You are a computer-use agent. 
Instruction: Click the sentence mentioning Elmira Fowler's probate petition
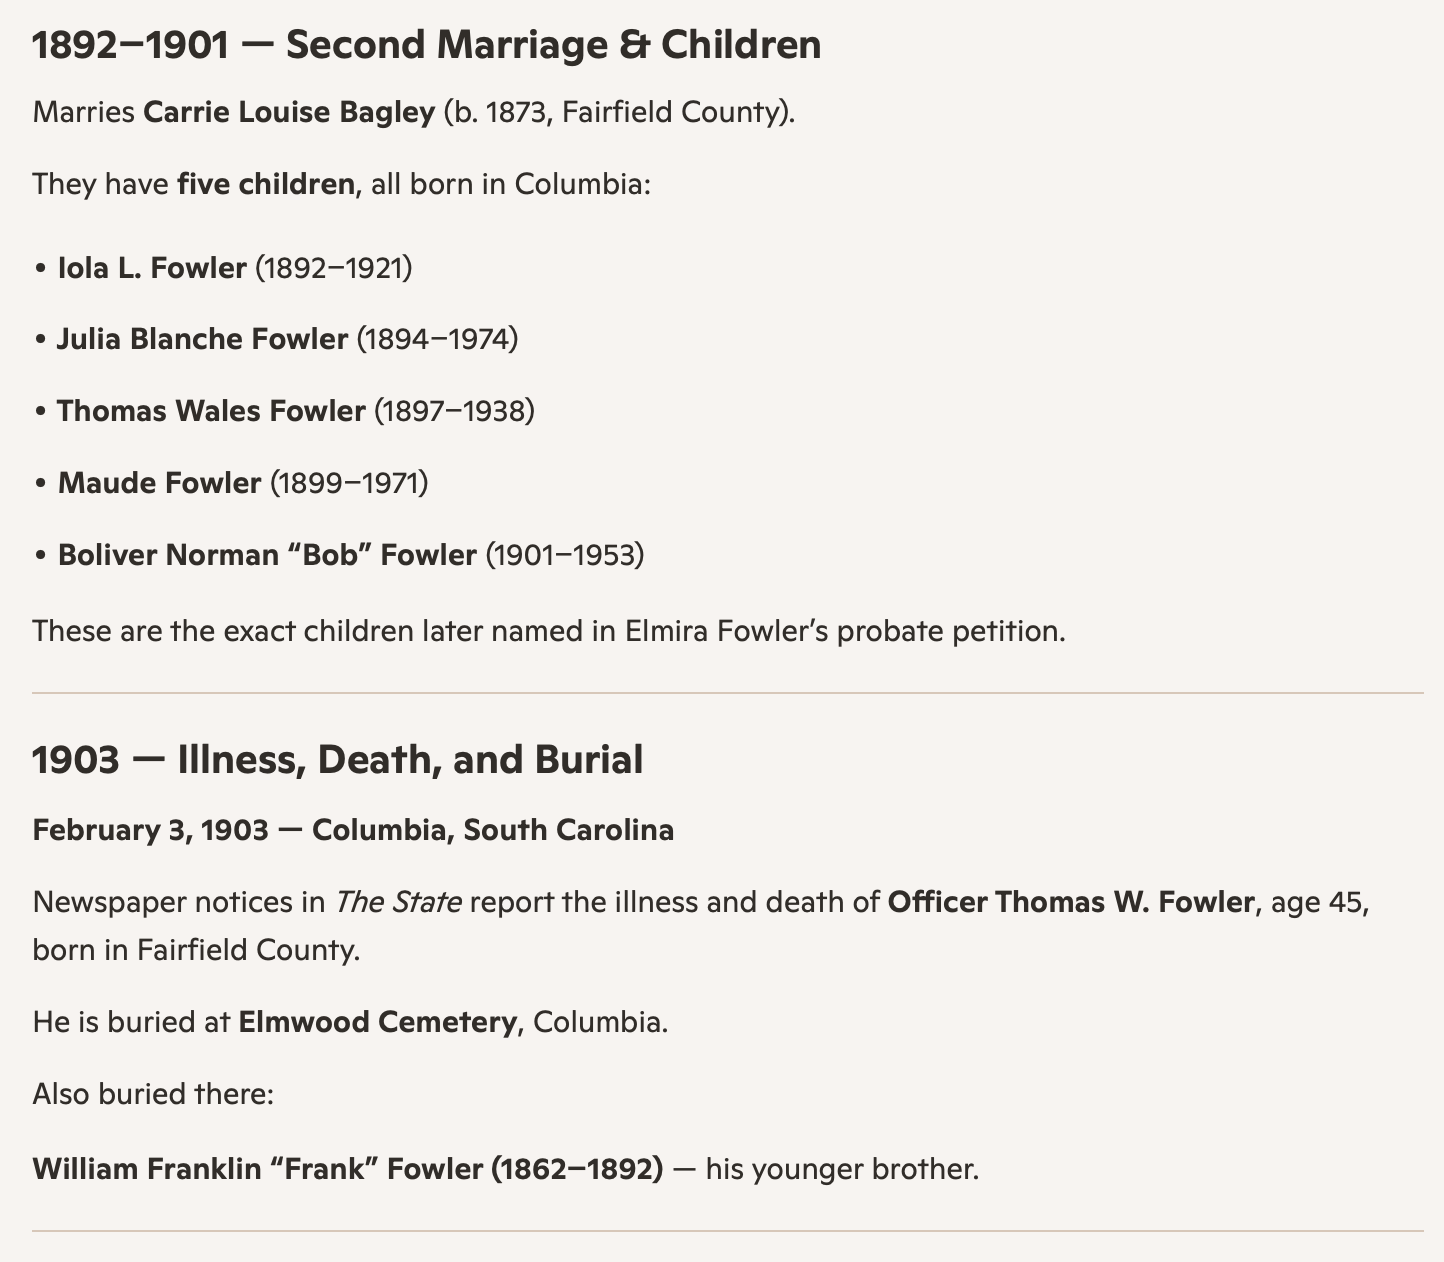click(549, 631)
